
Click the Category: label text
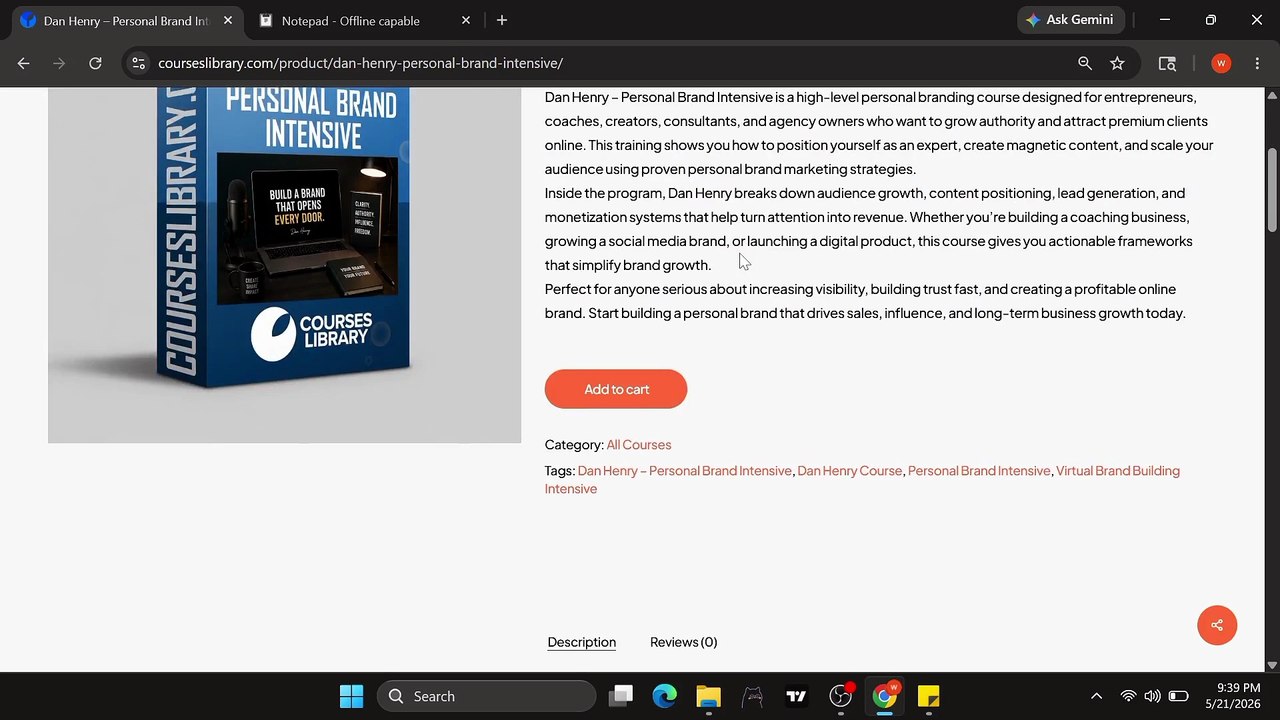click(x=574, y=445)
